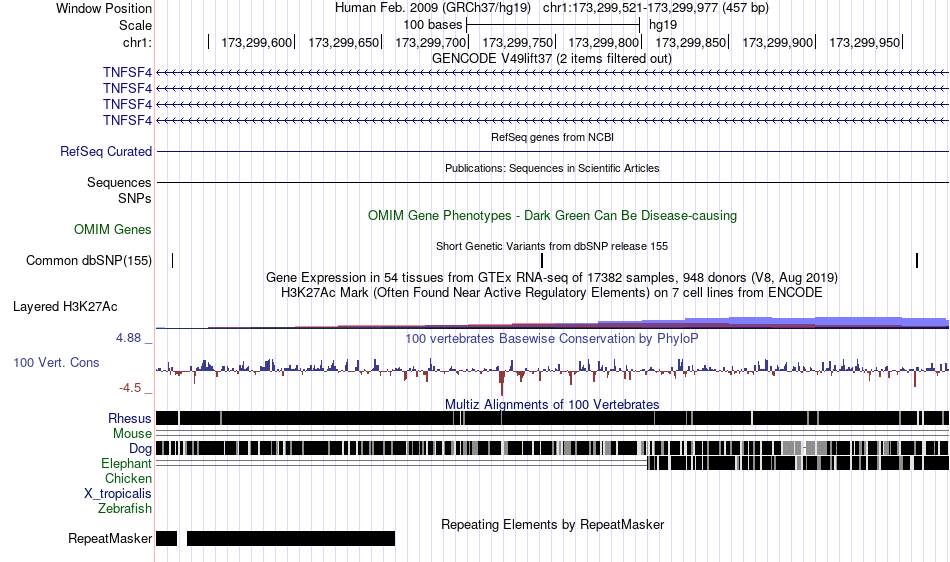Click the hg19 scale label
The width and height of the screenshot is (950, 562).
point(663,25)
